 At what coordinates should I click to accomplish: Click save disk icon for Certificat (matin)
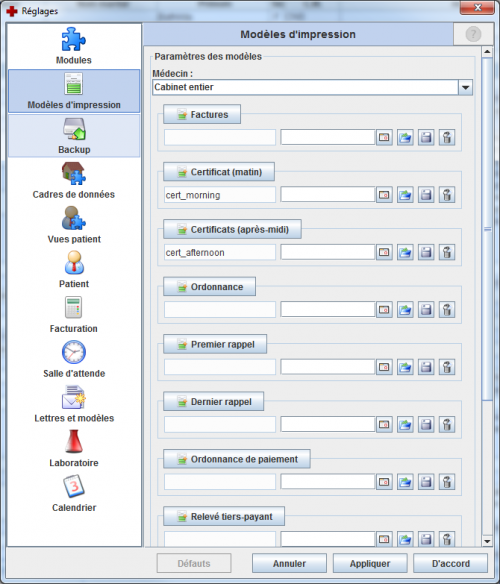(426, 195)
